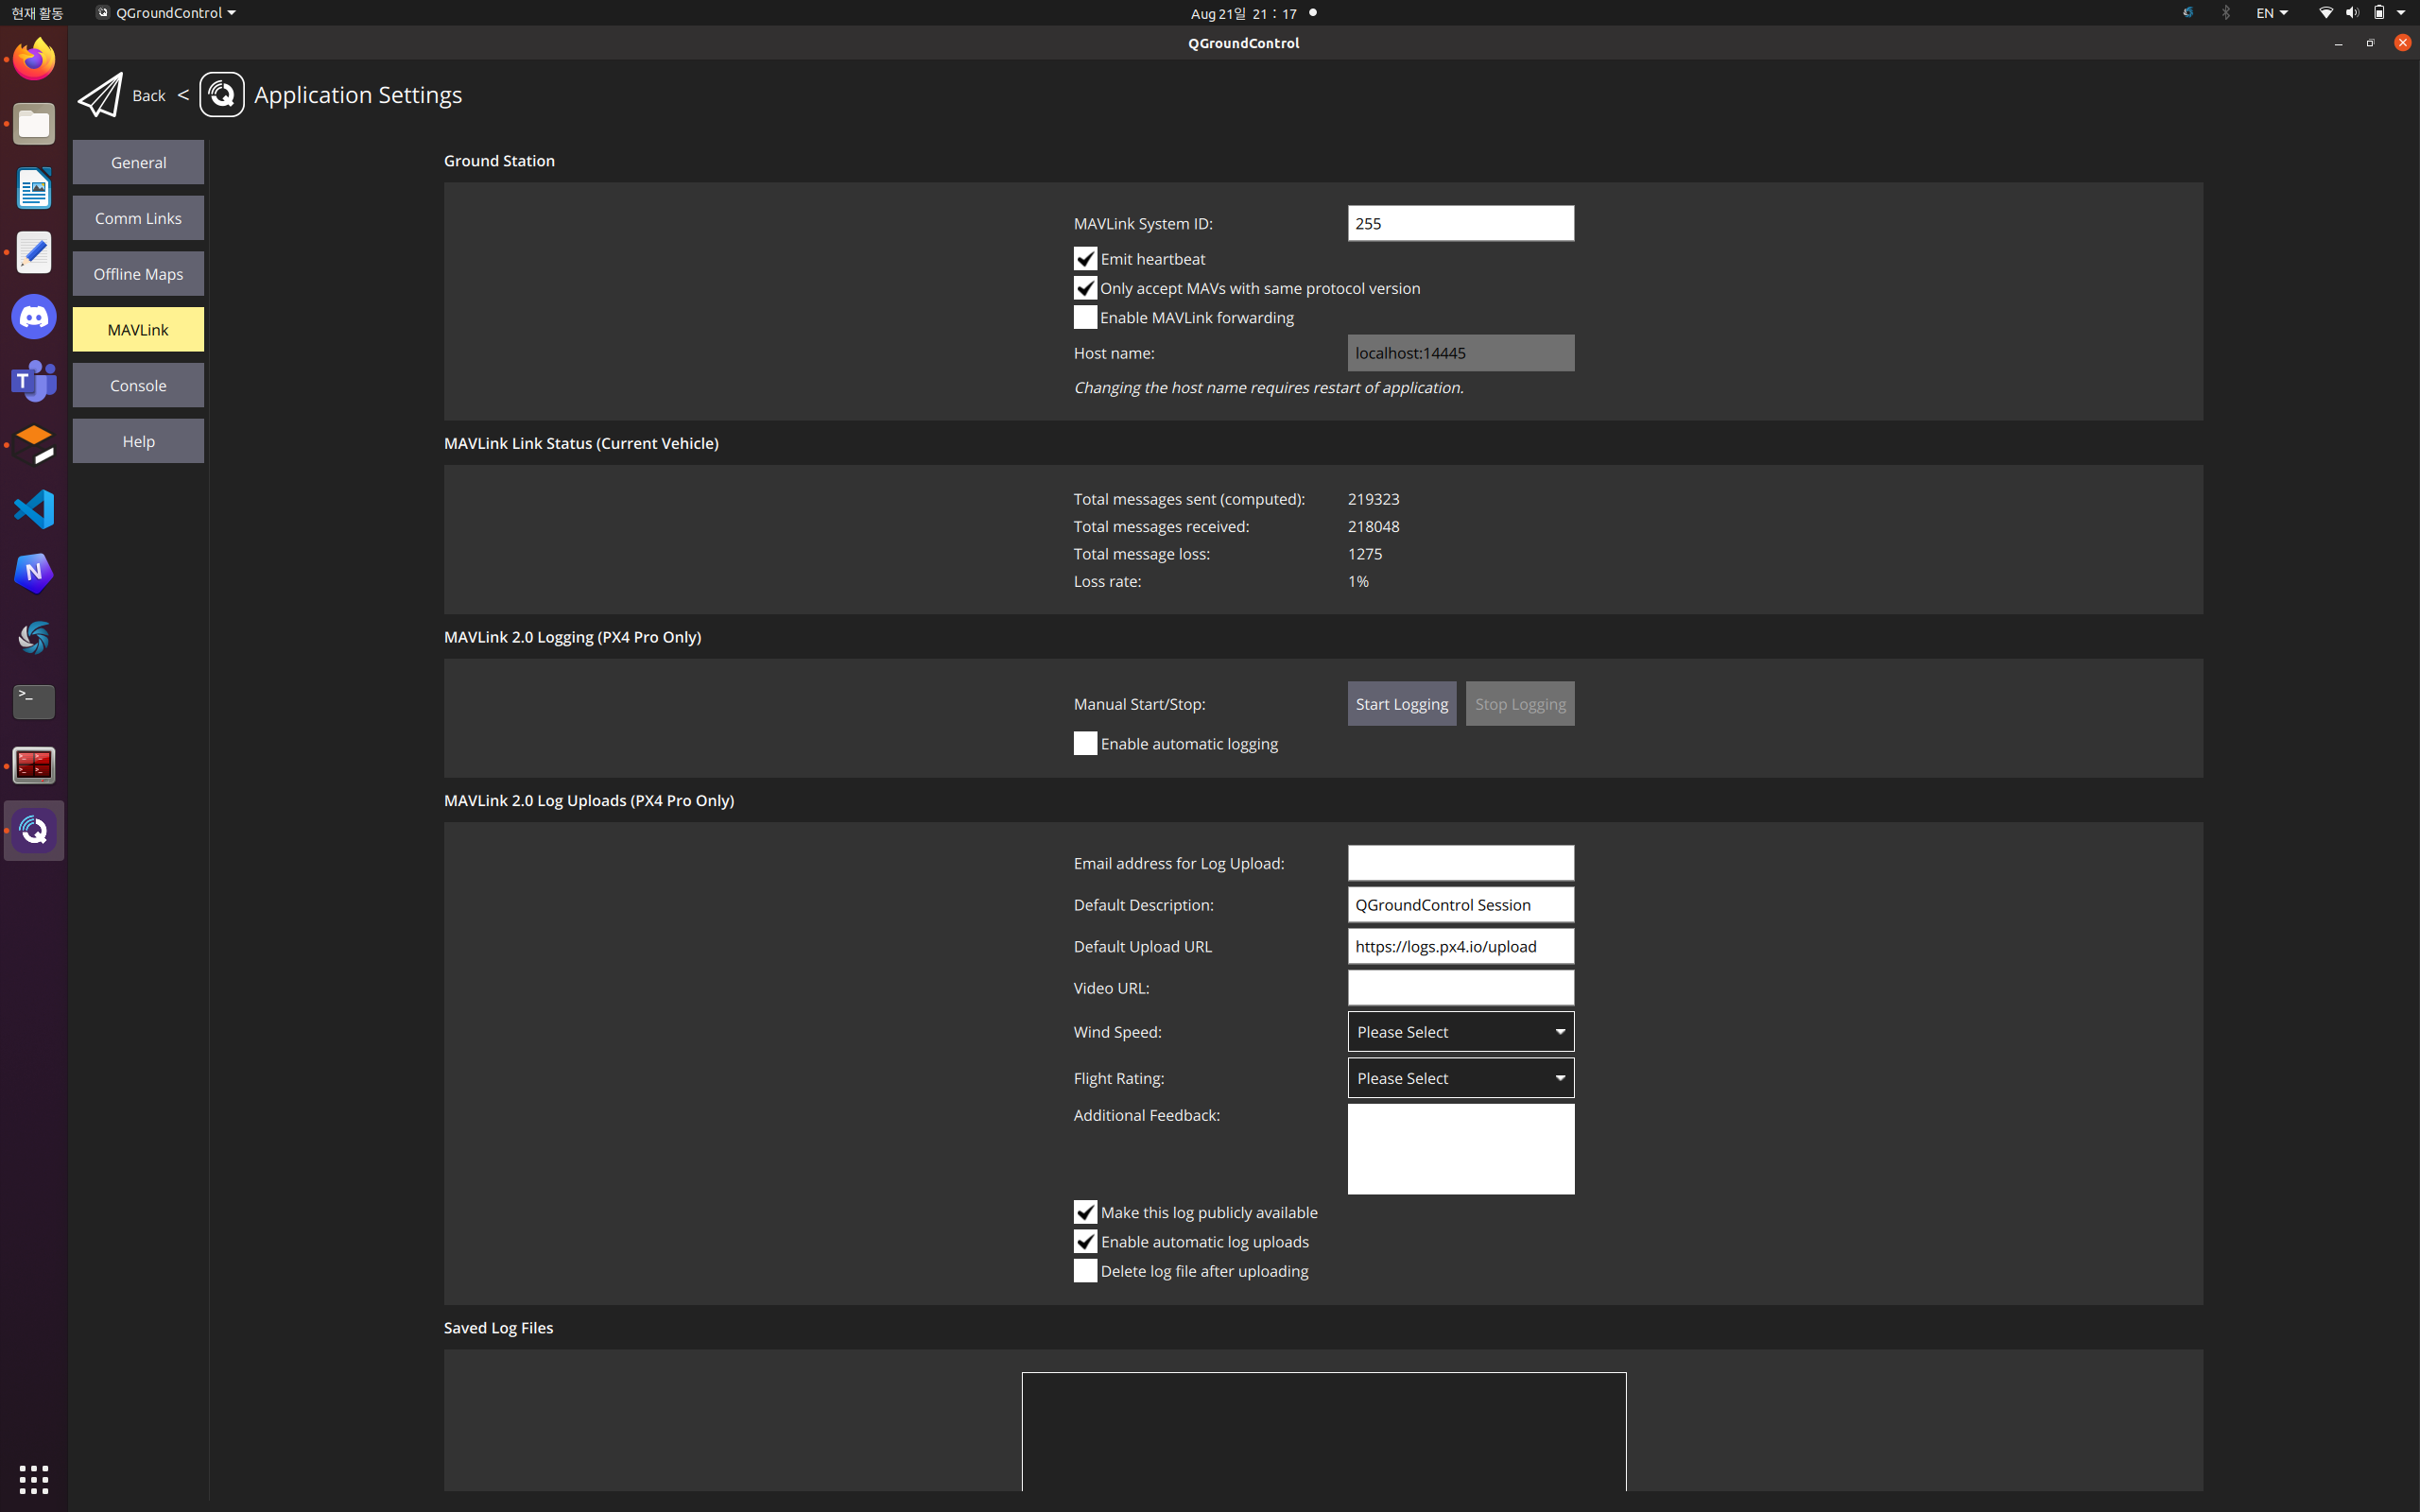Click the MAVLink System ID field
Image resolution: width=2420 pixels, height=1512 pixels.
pos(1461,223)
